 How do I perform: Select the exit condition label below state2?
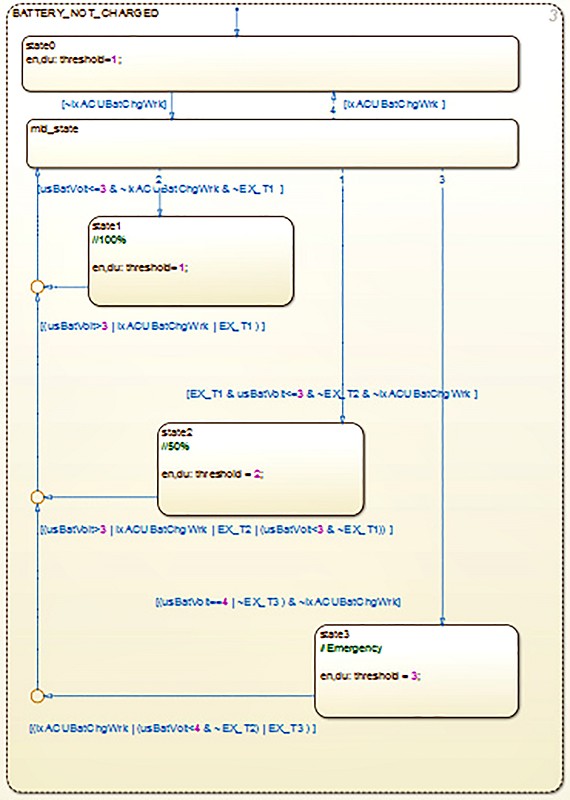216,530
